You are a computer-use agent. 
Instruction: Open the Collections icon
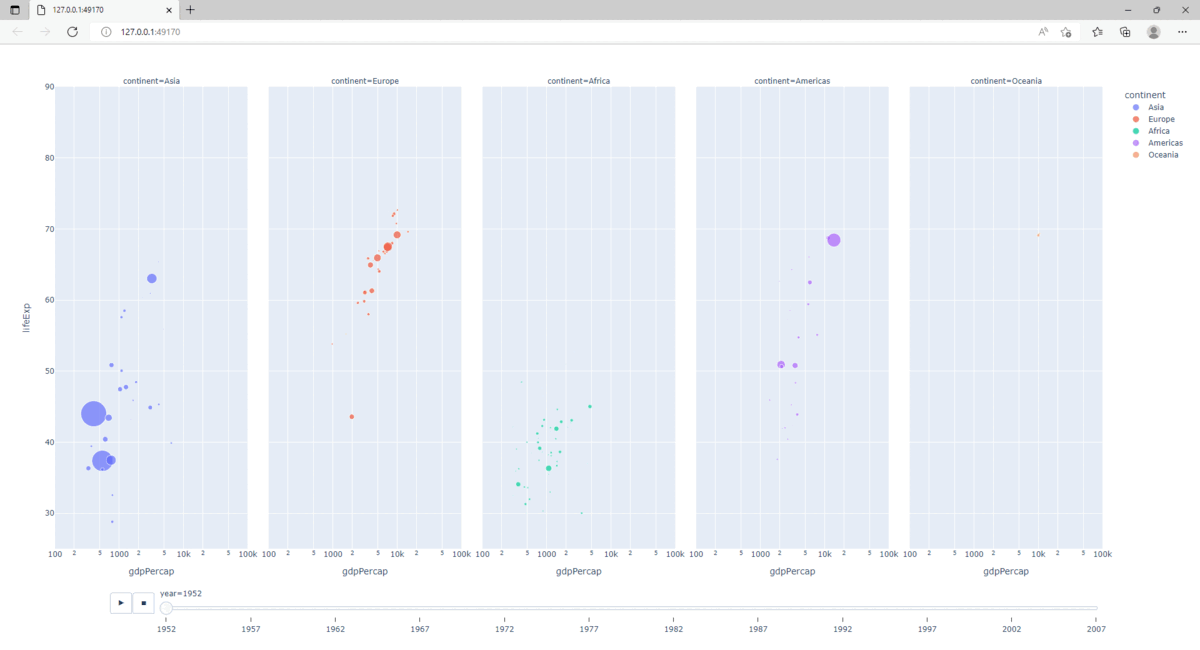tap(1125, 32)
